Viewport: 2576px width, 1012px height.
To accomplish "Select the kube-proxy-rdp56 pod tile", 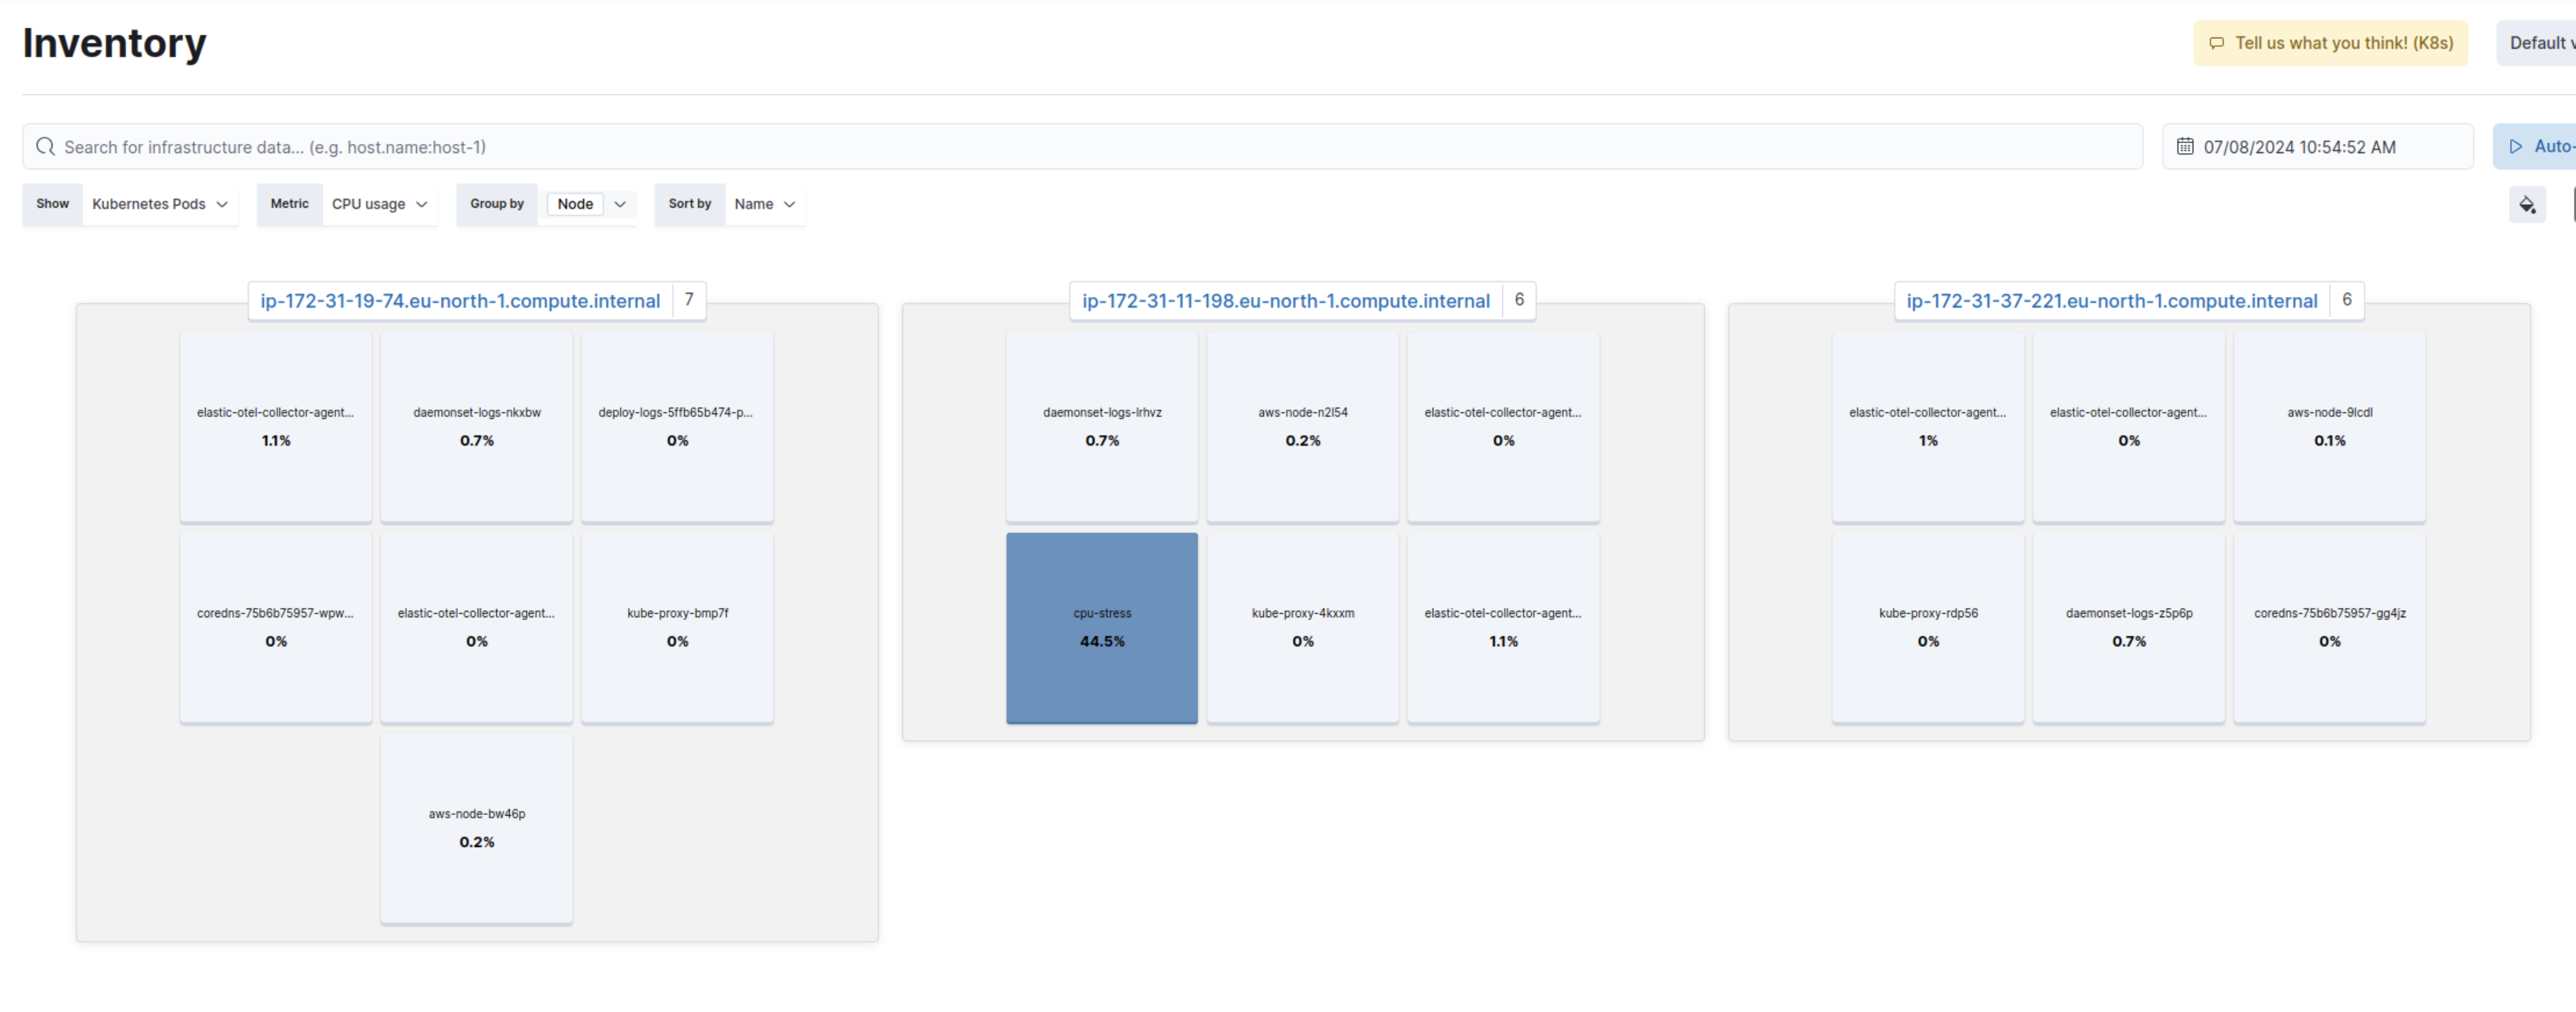I will pyautogui.click(x=1927, y=627).
